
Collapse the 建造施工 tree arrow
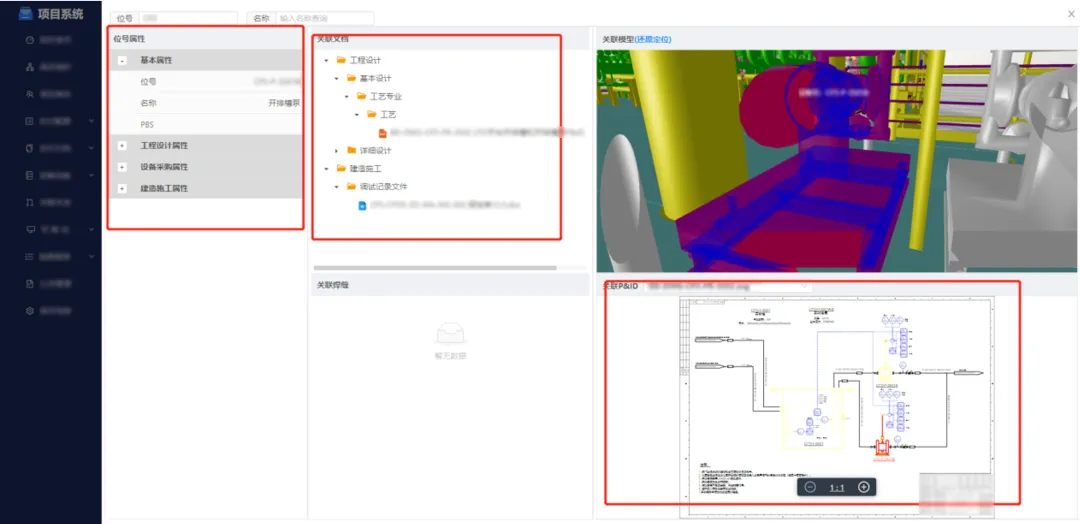point(326,168)
